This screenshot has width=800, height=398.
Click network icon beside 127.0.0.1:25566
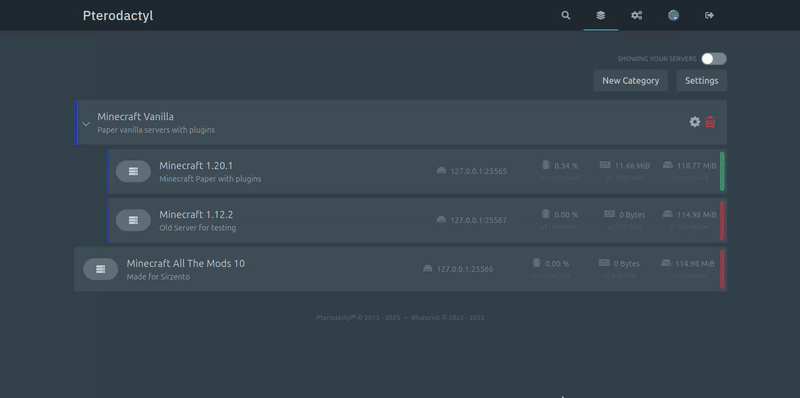pyautogui.click(x=428, y=269)
